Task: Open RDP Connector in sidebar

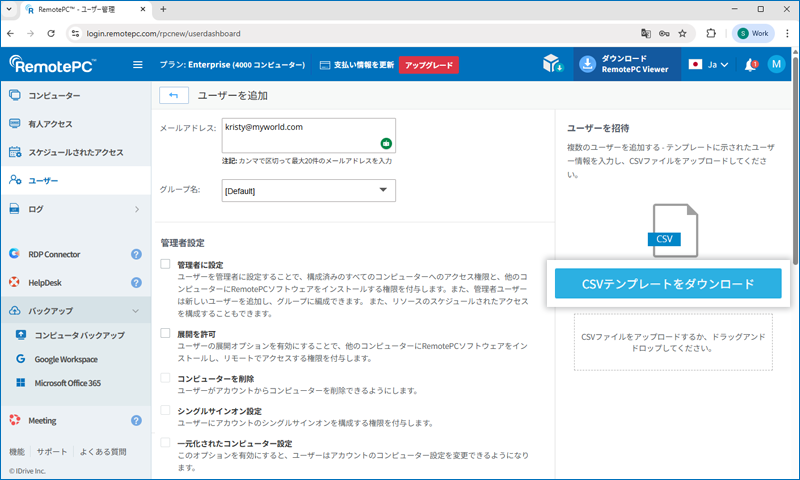Action: click(x=54, y=254)
